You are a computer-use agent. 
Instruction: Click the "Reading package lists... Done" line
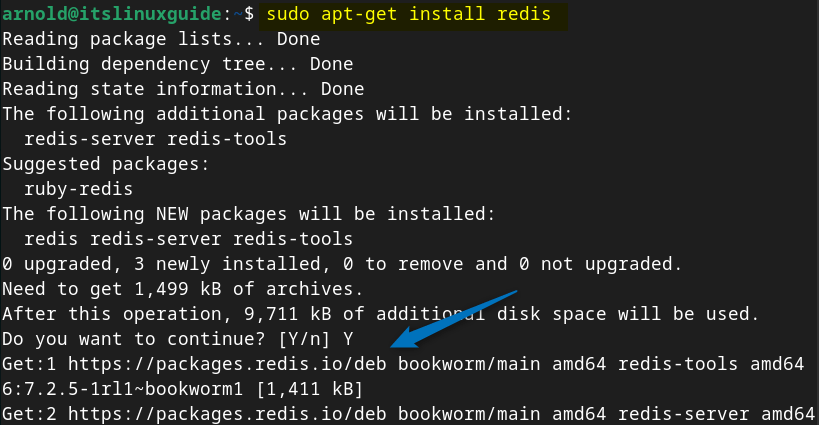[161, 40]
